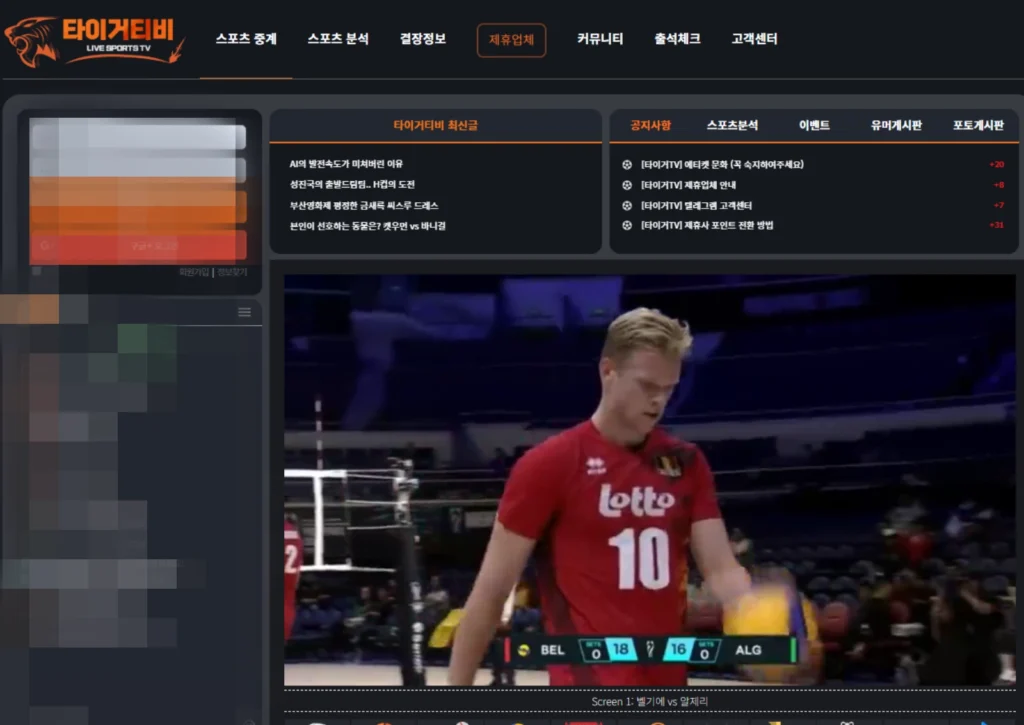This screenshot has height=725, width=1024.
Task: Click the 타이거티비 tiger logo
Action: pos(94,40)
